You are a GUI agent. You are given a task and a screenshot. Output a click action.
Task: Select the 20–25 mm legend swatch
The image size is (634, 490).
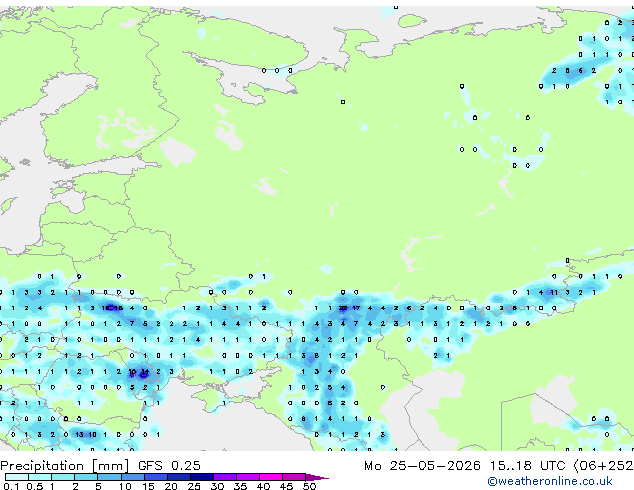[x=179, y=477]
